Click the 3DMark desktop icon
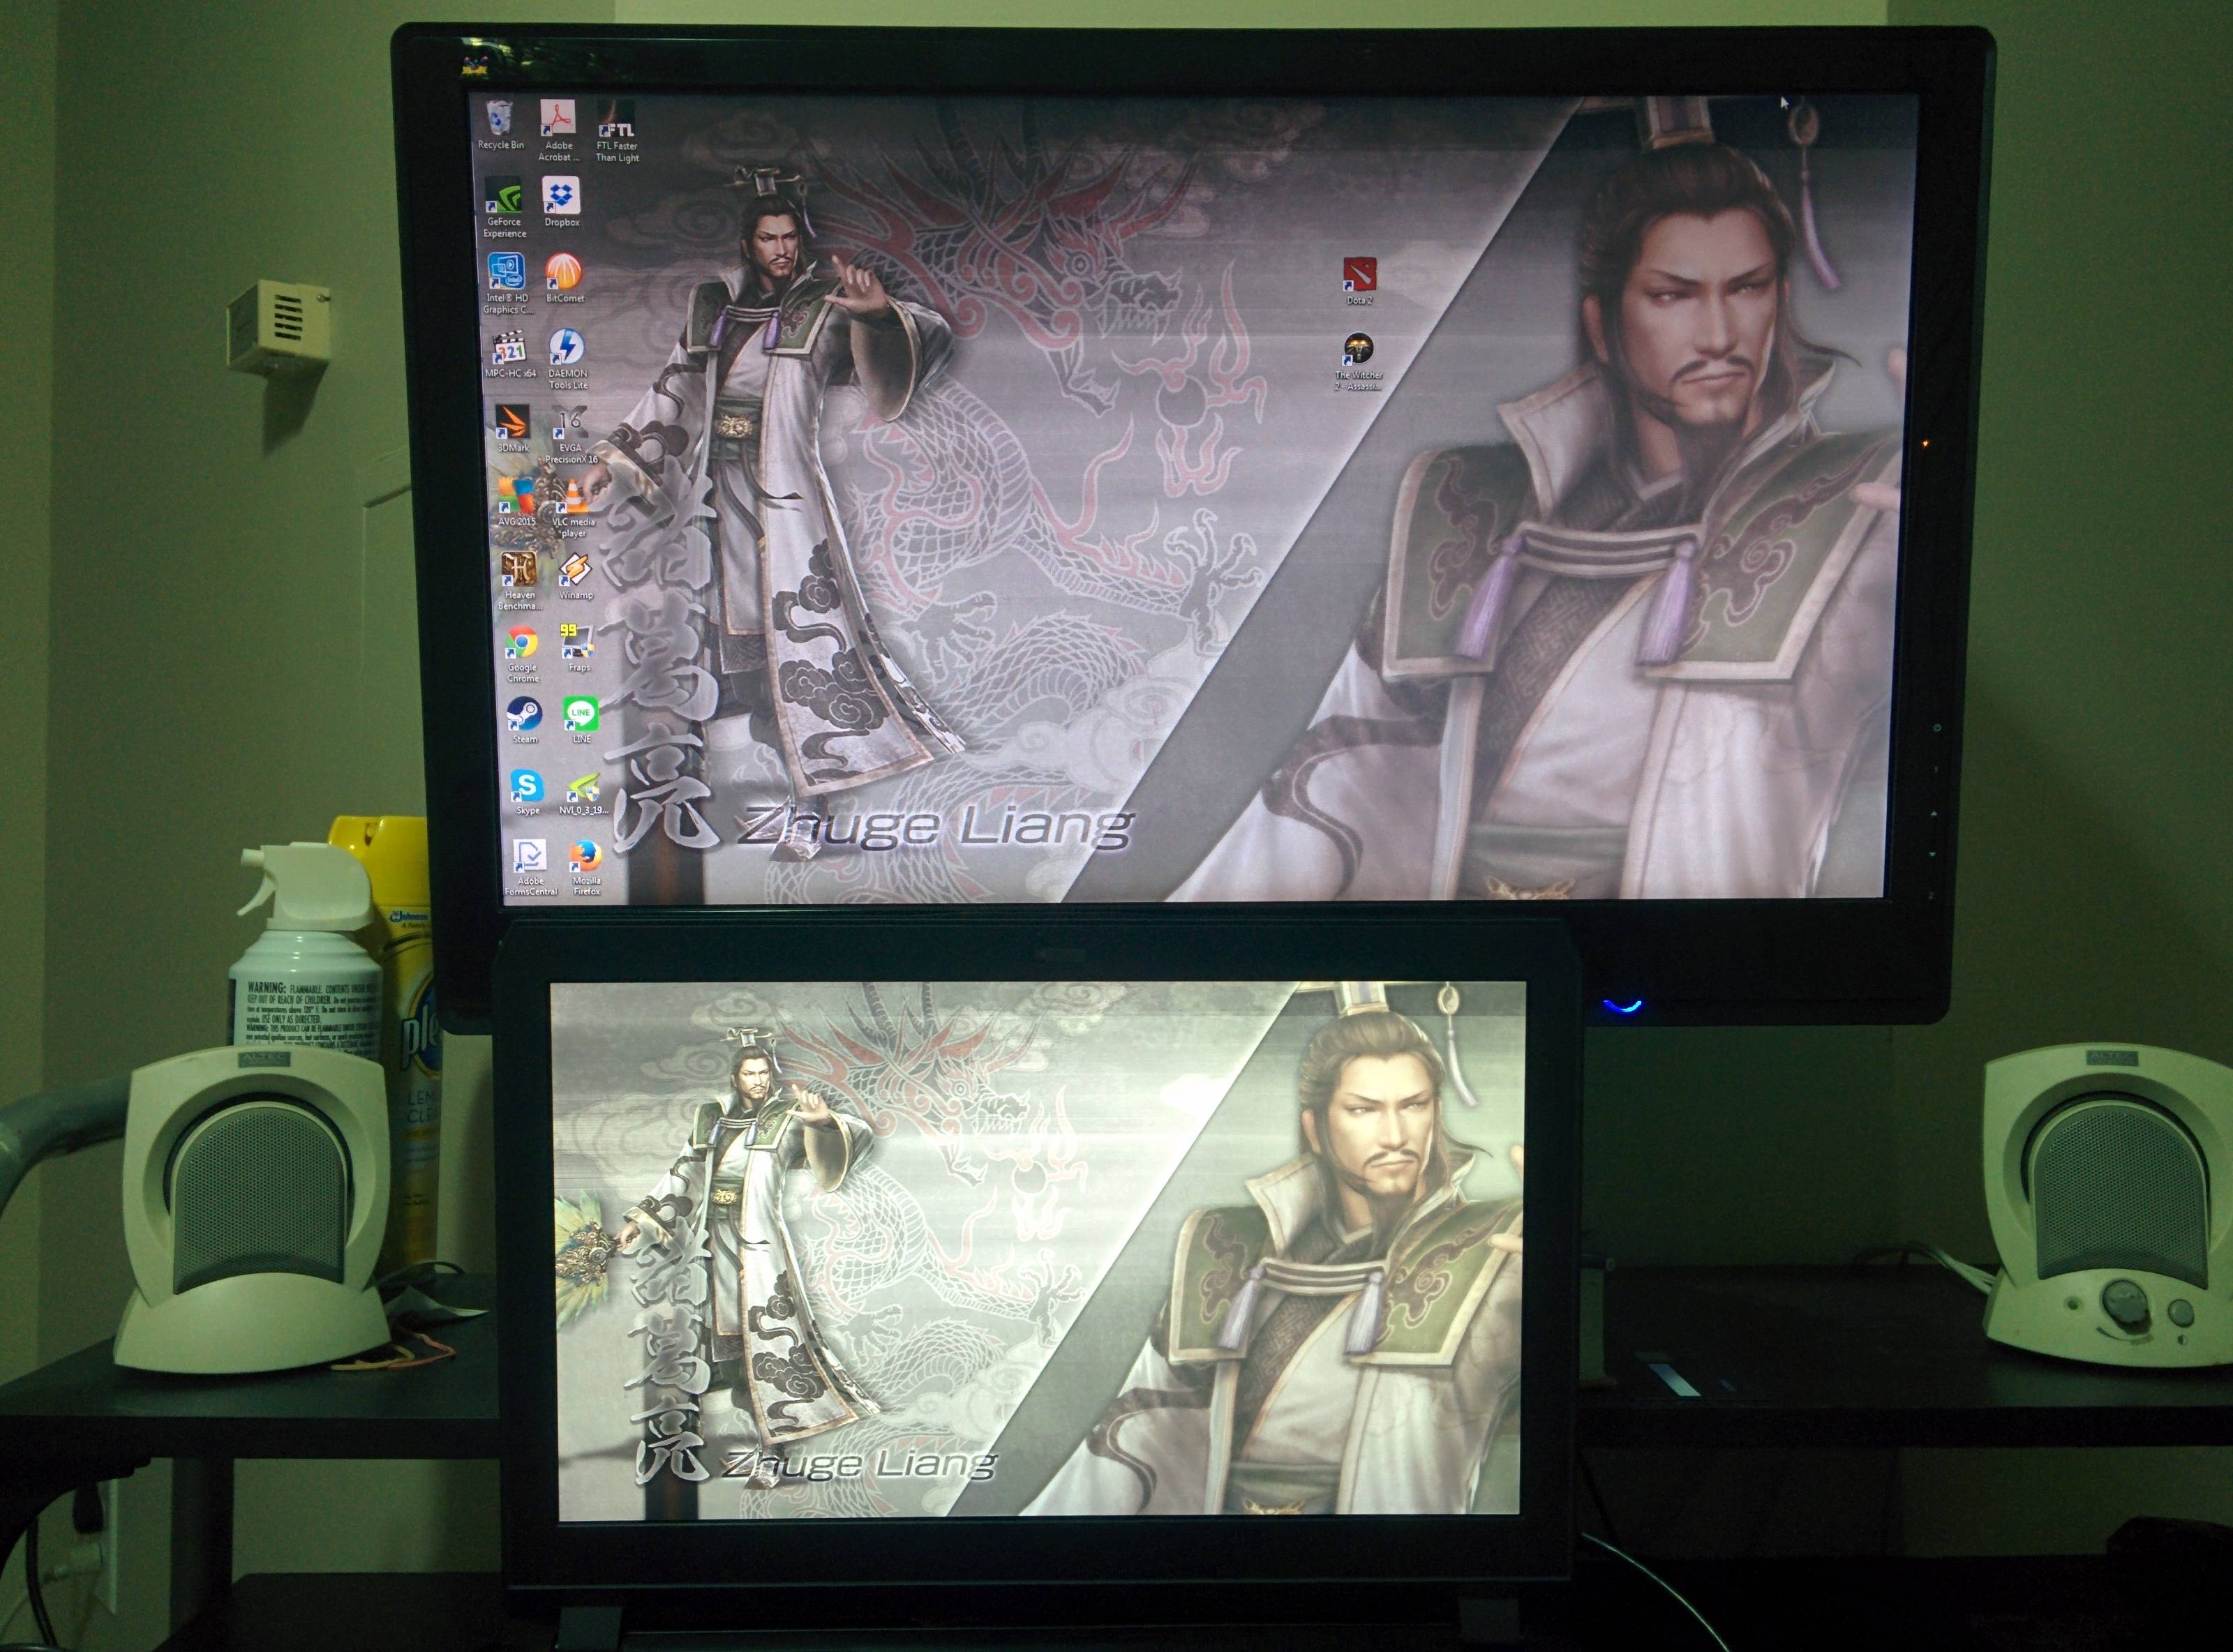 click(x=513, y=429)
